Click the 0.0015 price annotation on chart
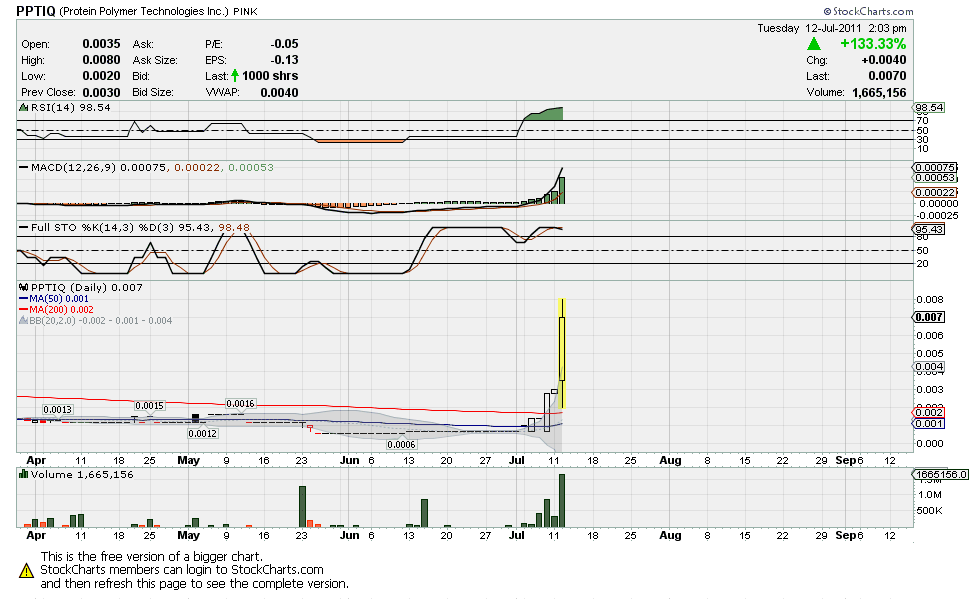 coord(149,405)
